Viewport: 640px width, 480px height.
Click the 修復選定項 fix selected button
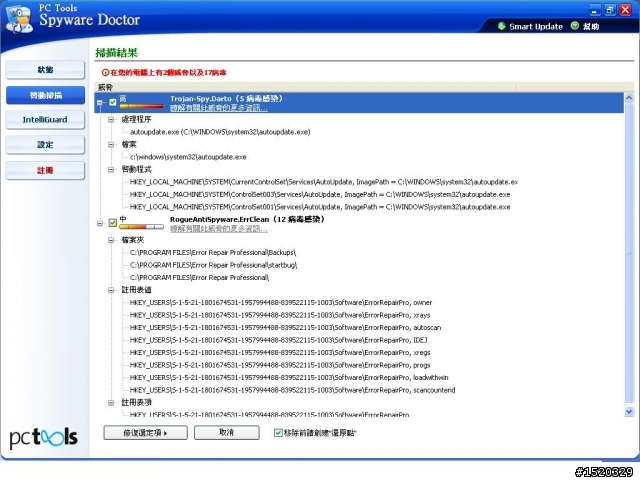(x=146, y=433)
